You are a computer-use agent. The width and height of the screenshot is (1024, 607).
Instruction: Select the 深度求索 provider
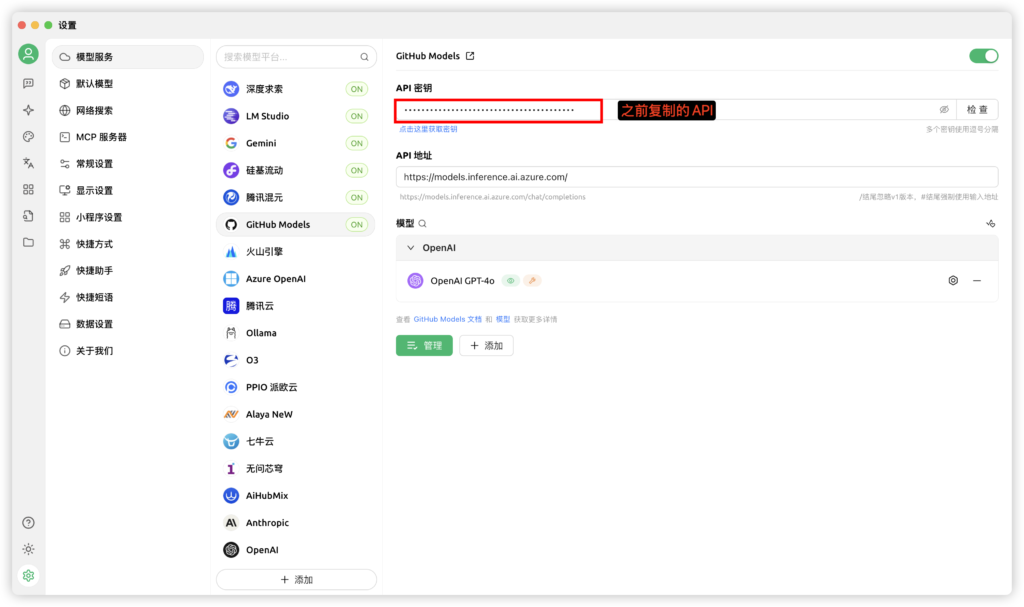click(296, 89)
